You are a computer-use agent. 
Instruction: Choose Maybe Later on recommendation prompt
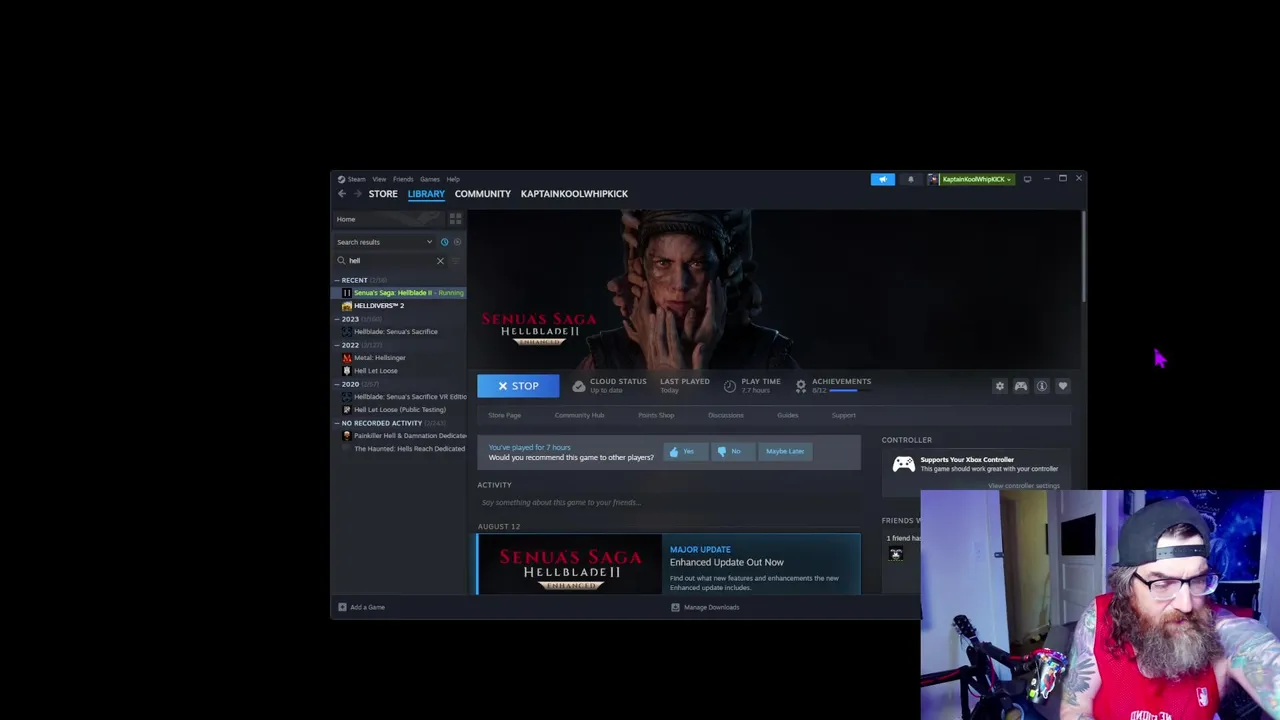pos(784,451)
